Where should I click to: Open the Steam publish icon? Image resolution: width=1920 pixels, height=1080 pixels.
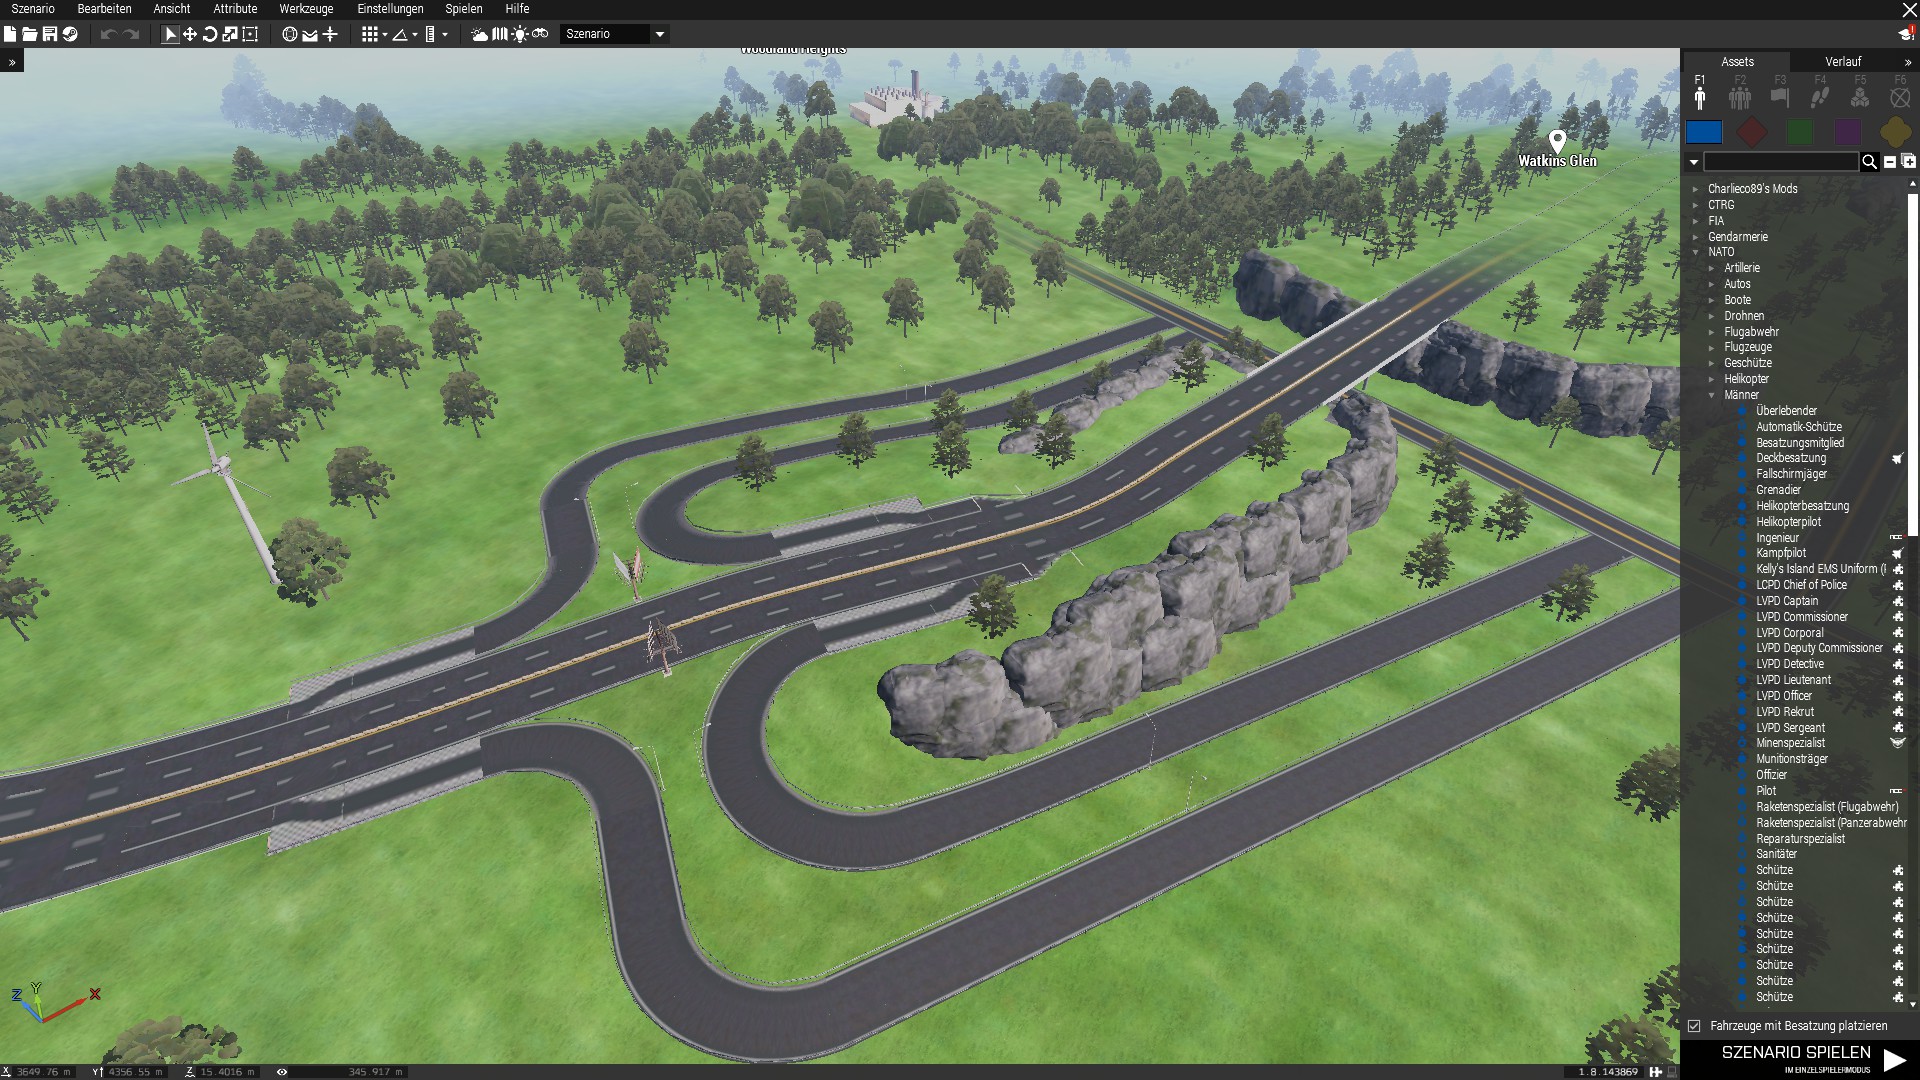click(x=70, y=34)
